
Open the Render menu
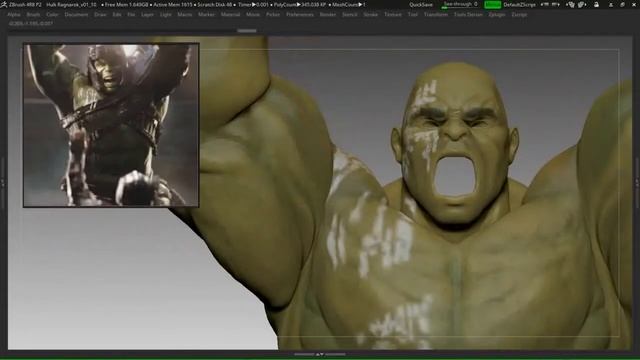pyautogui.click(x=327, y=14)
